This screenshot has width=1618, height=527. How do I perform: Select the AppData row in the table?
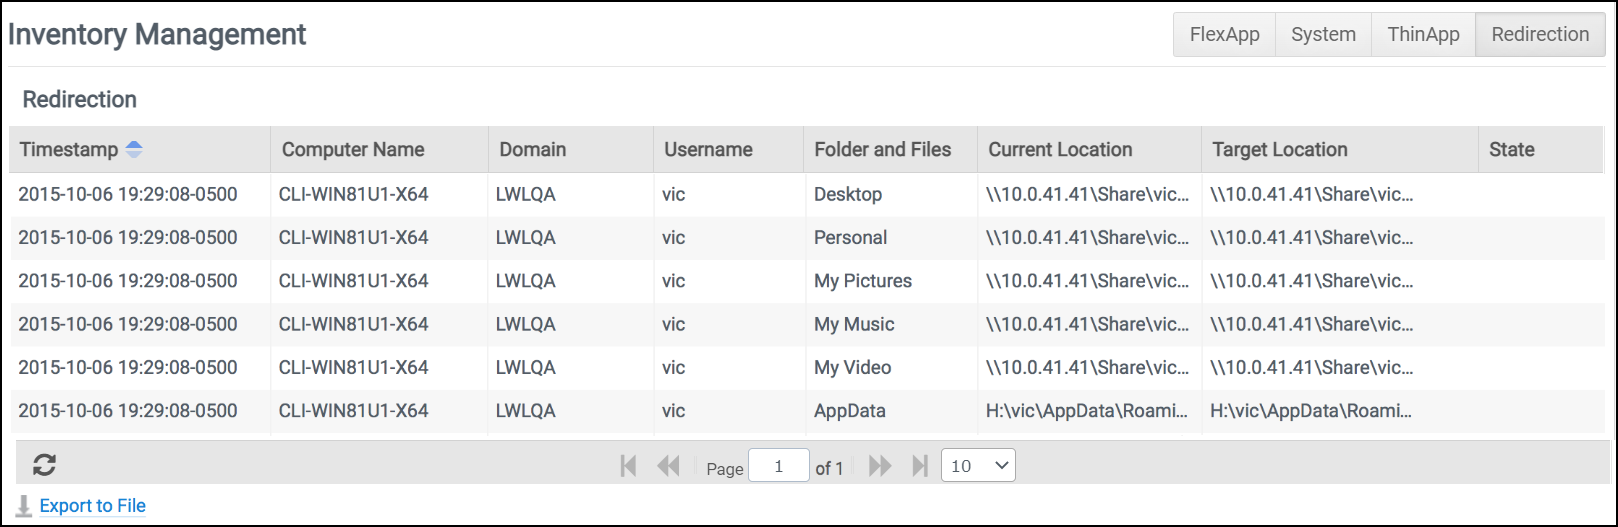[850, 411]
